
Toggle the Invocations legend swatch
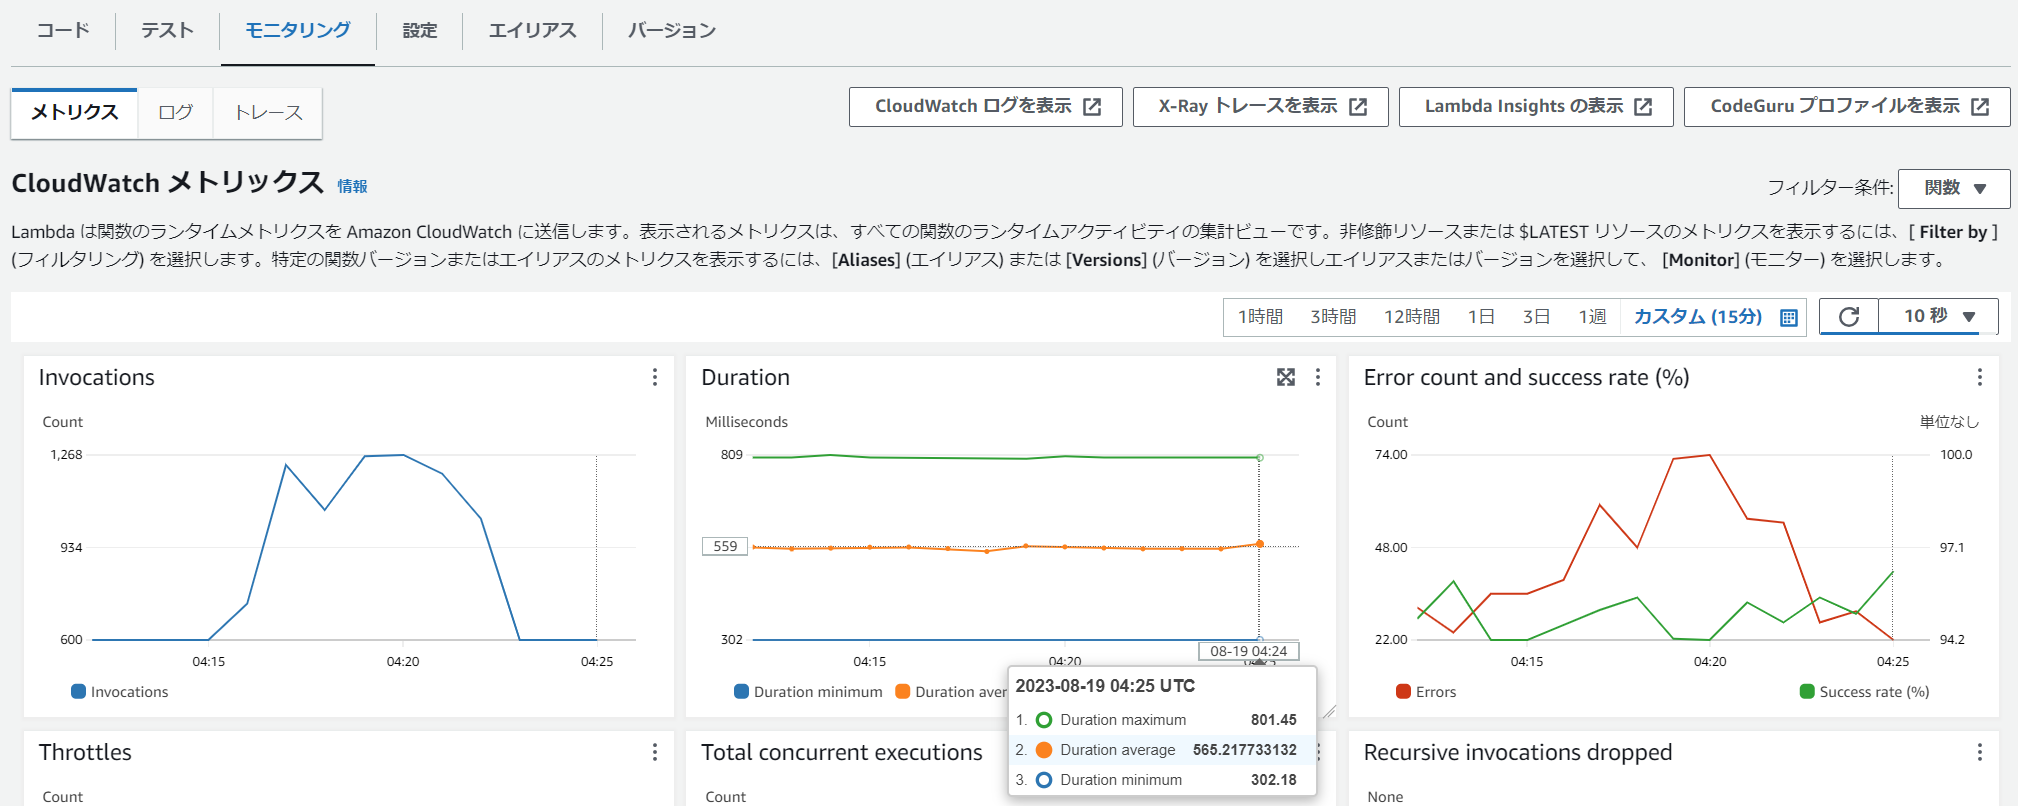[x=78, y=691]
